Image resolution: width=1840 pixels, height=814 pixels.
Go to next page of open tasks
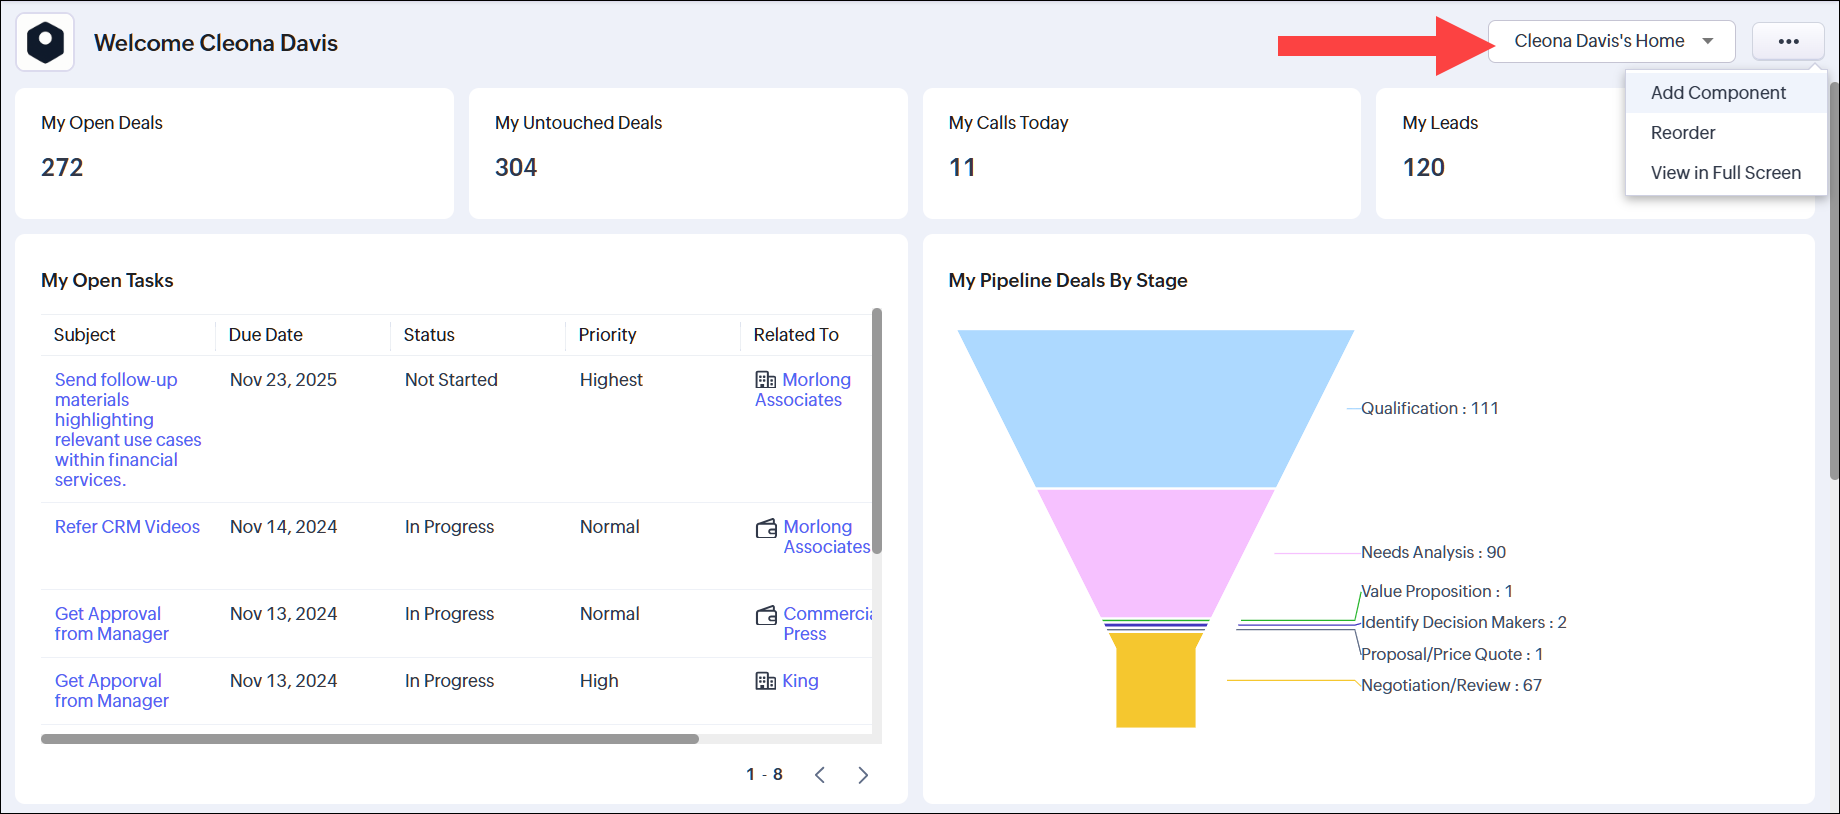tap(863, 775)
